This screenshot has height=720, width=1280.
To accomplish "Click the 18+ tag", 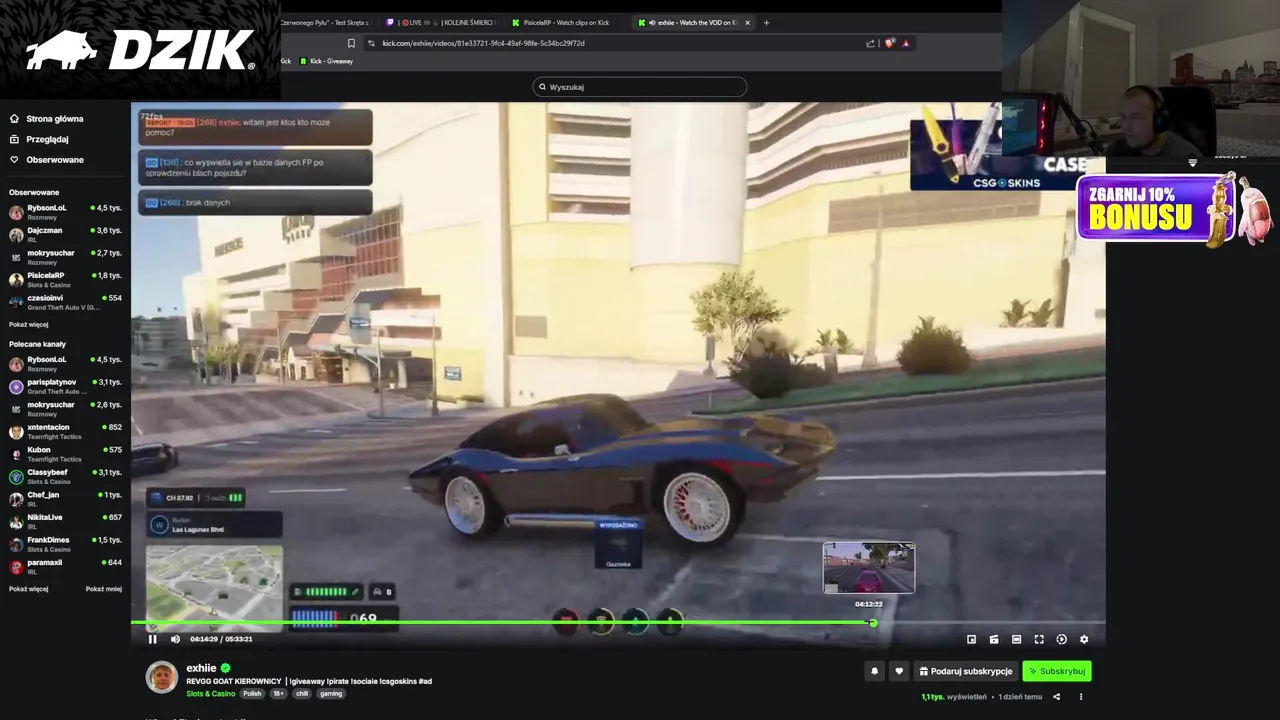I will click(x=278, y=693).
